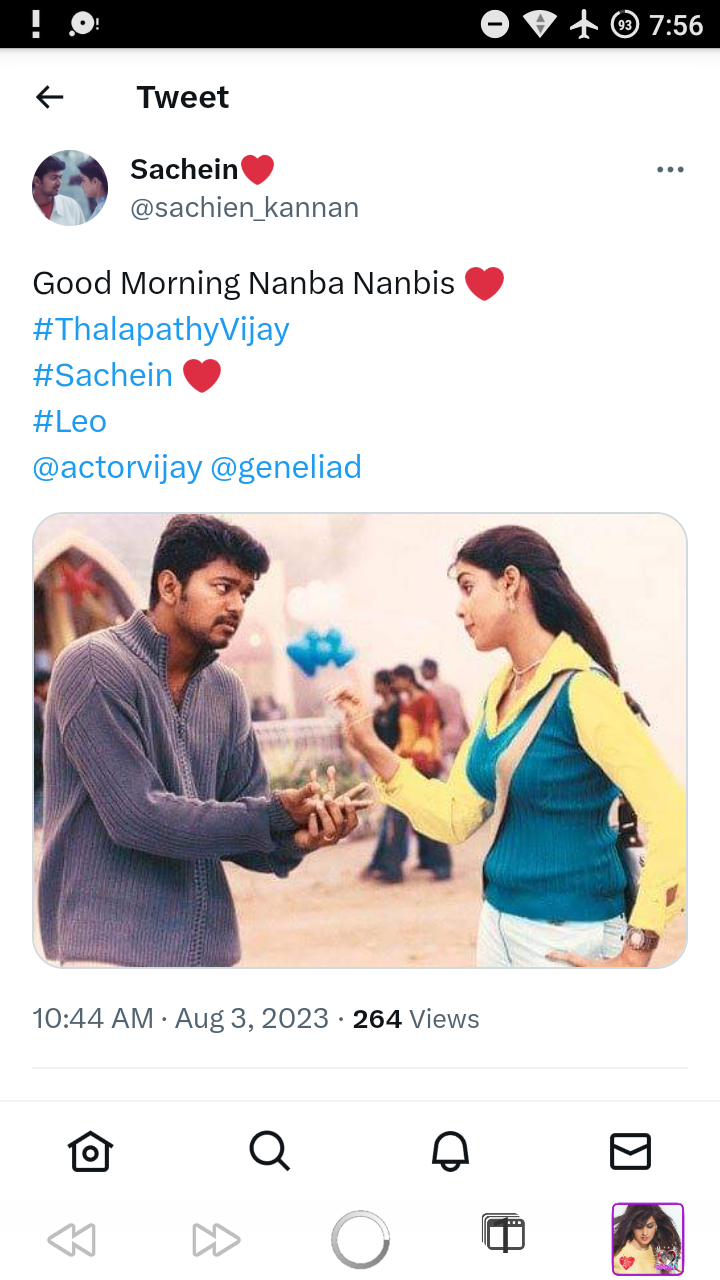Viewport: 720px width, 1280px height.
Task: Tap the browser rewind back button
Action: [71, 1240]
